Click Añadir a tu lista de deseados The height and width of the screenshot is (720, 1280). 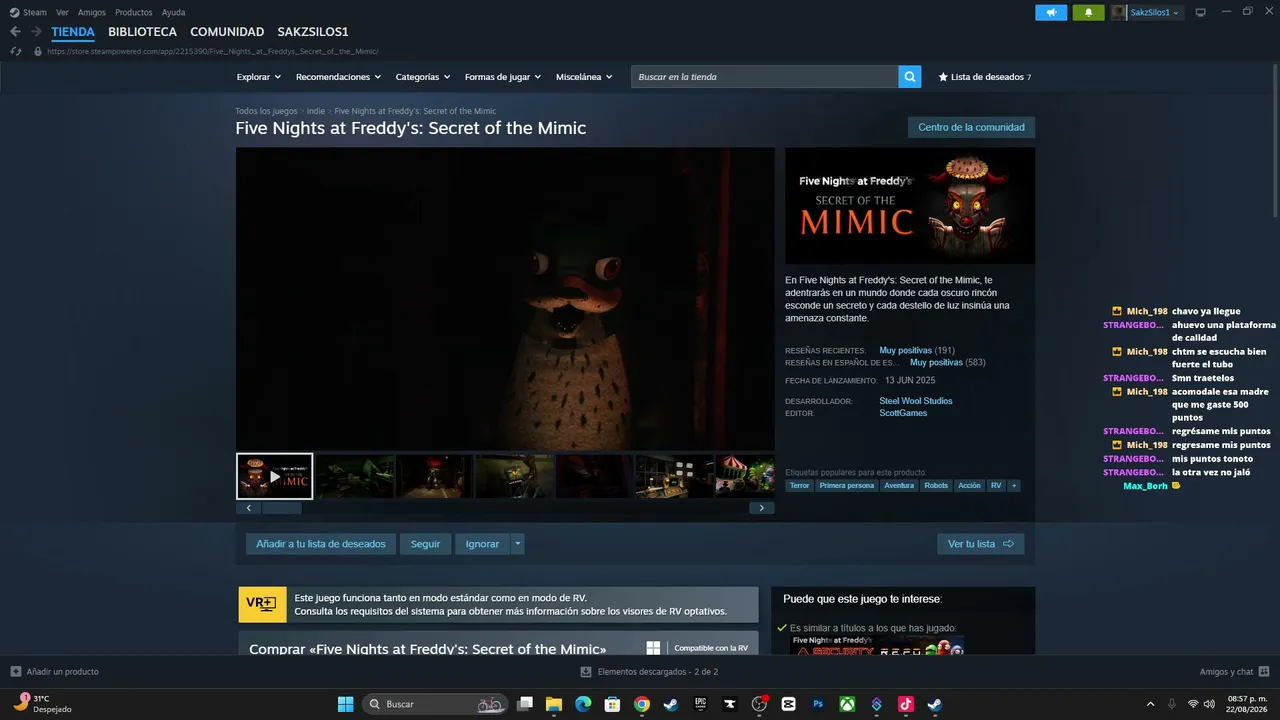tap(321, 544)
